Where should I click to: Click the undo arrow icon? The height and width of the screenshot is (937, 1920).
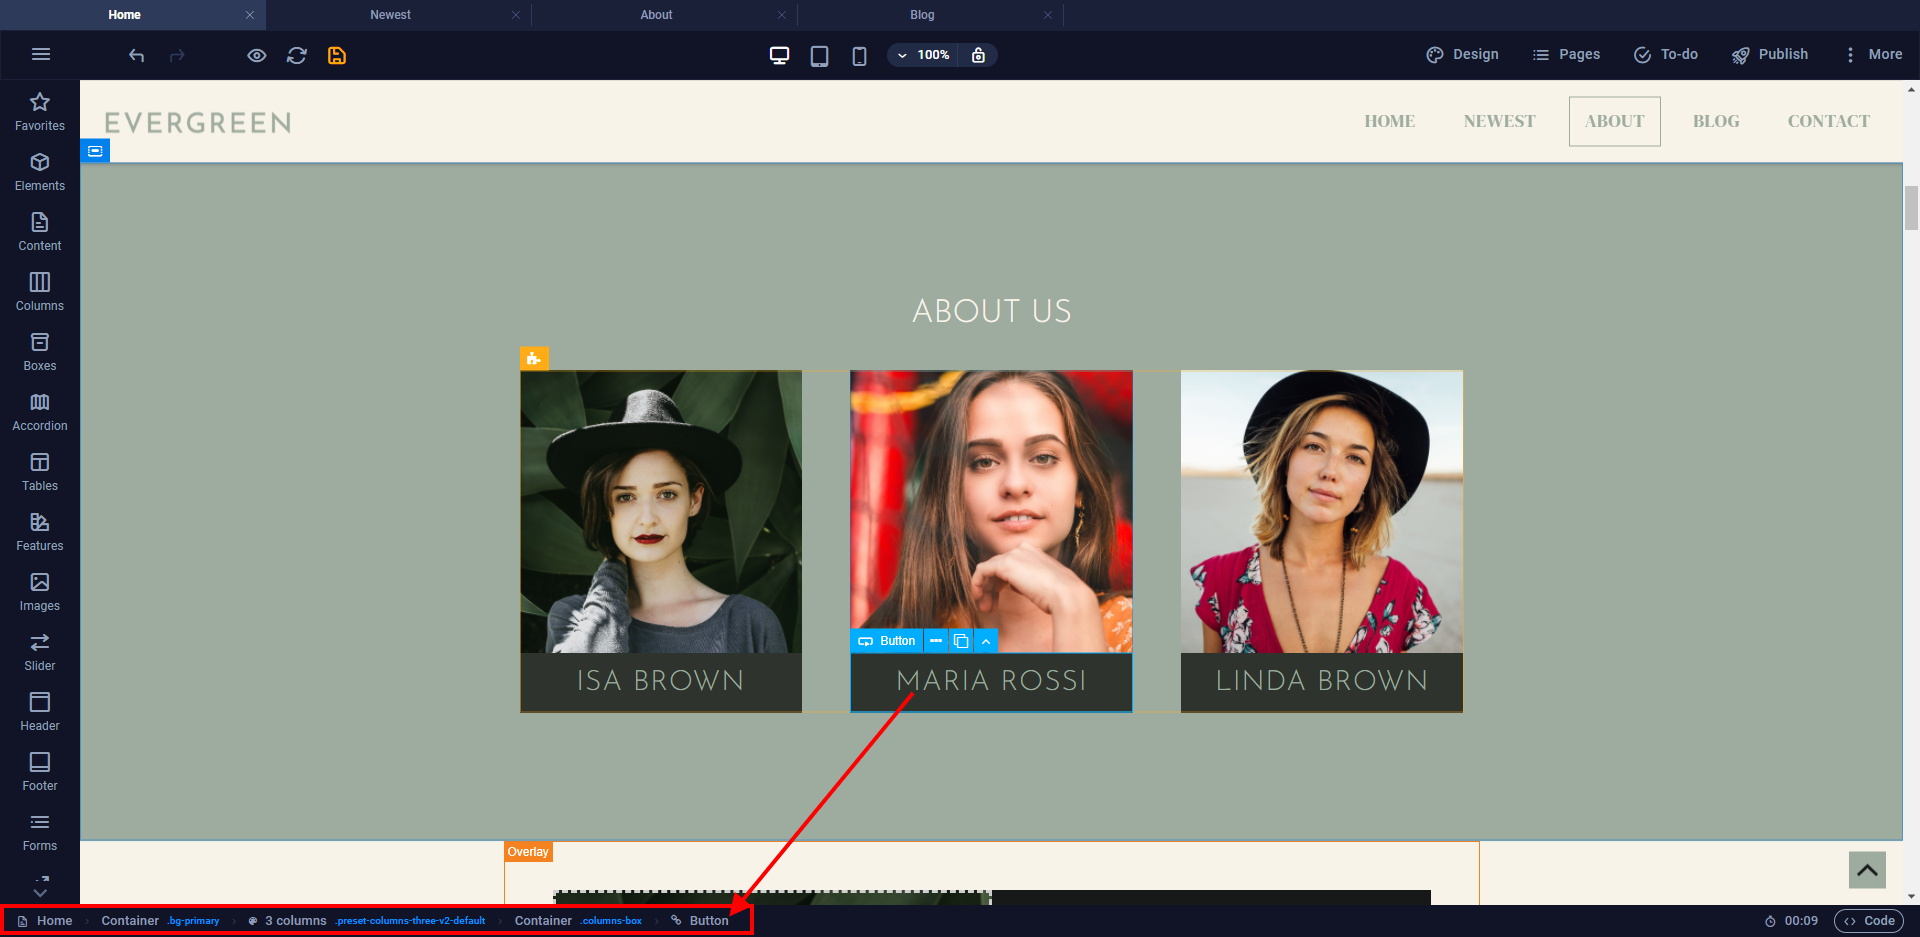point(137,56)
